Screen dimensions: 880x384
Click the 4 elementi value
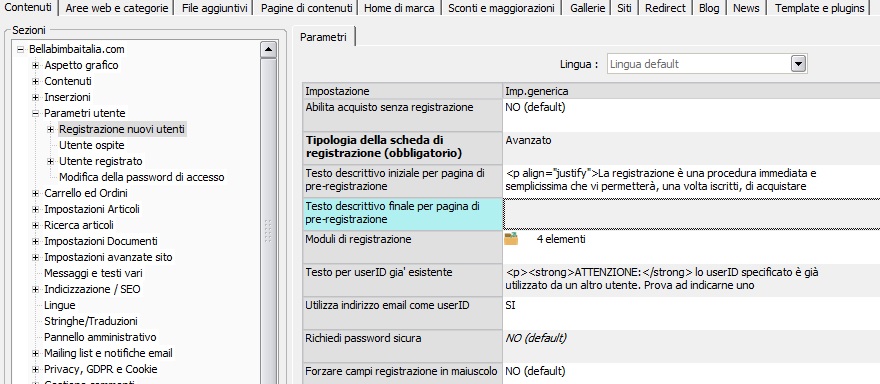[x=561, y=239]
